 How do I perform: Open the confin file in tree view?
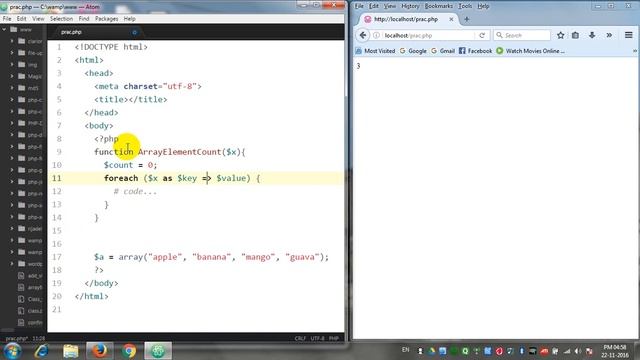point(30,322)
